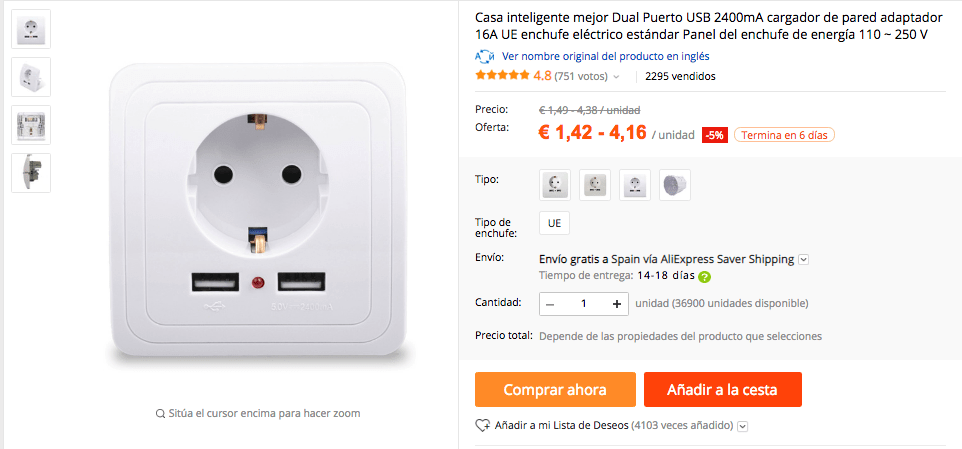Image resolution: width=962 pixels, height=449 pixels.
Task: Choose the round white back-box type option
Action: pyautogui.click(x=675, y=185)
